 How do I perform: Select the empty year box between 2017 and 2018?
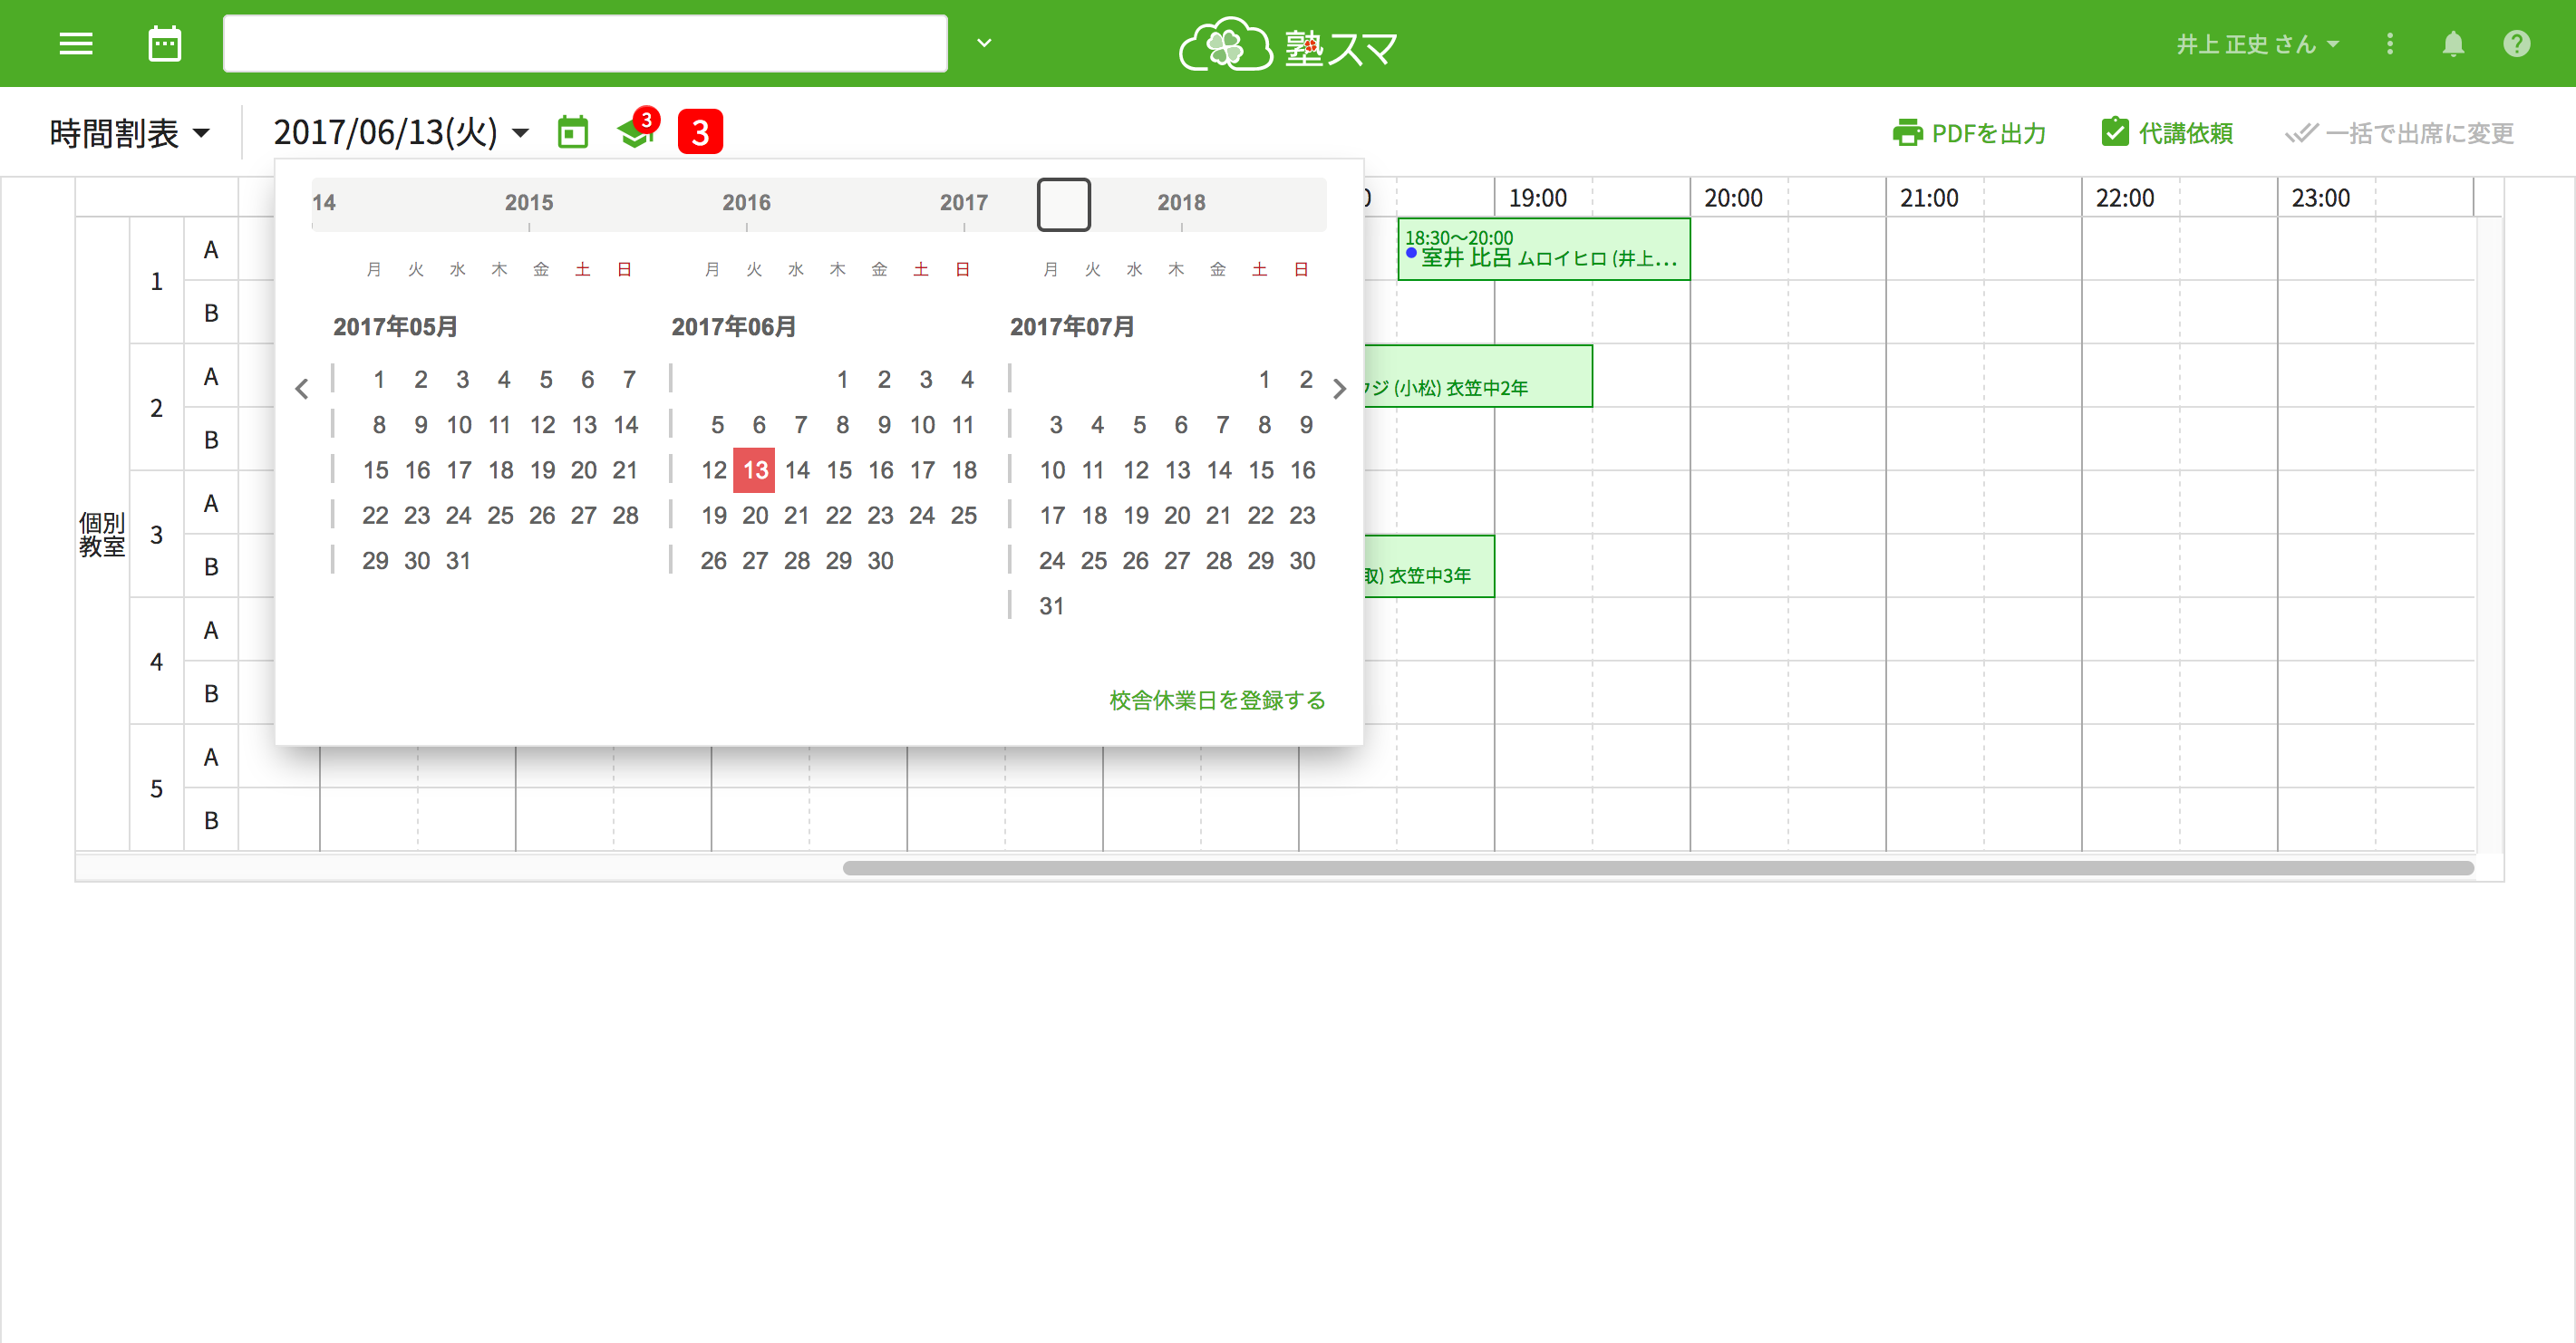(1063, 203)
